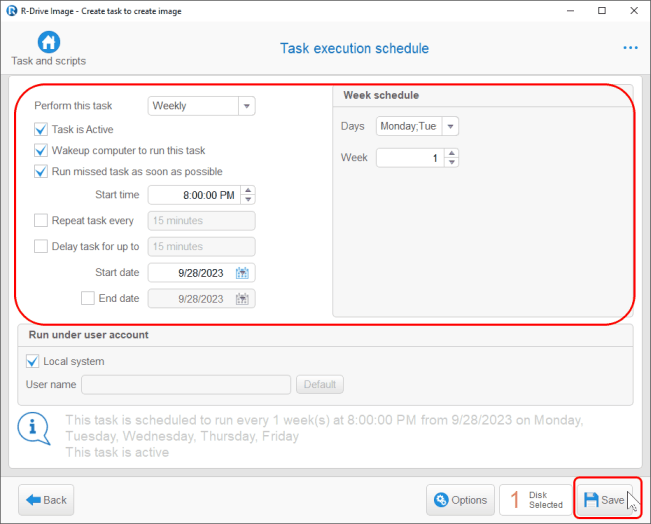651x524 pixels.
Task: Increase the Start time with up arrow
Action: 248,190
